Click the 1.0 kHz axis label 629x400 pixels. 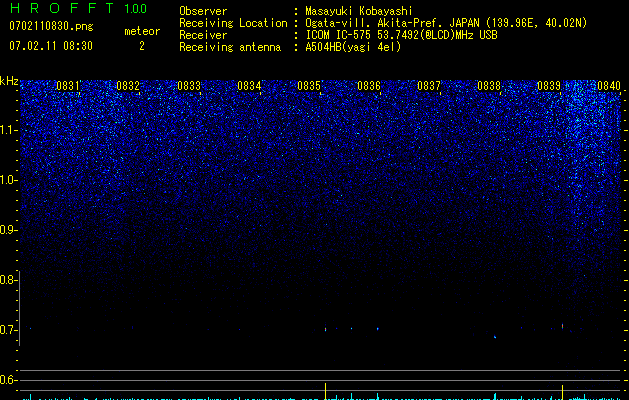(8, 180)
